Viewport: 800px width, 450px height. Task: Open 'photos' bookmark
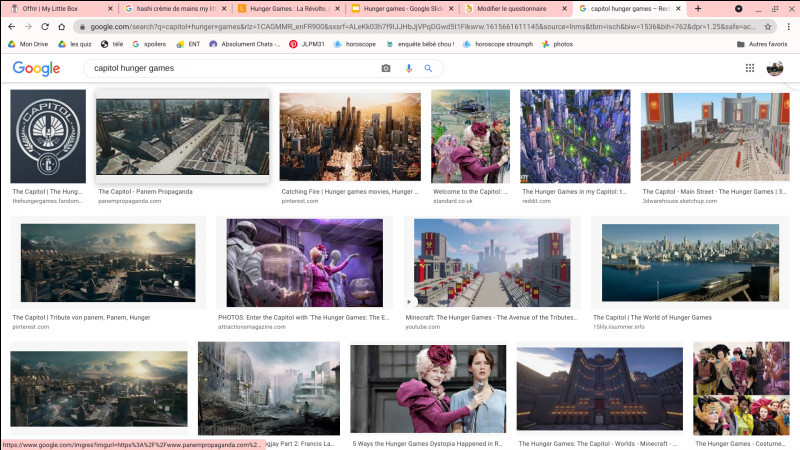tap(557, 44)
